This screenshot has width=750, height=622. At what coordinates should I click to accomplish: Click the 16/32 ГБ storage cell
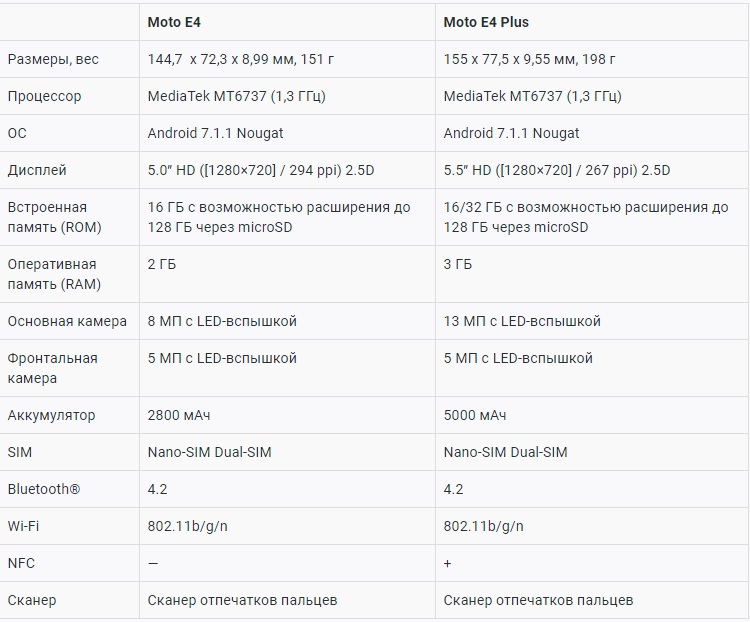[x=586, y=217]
